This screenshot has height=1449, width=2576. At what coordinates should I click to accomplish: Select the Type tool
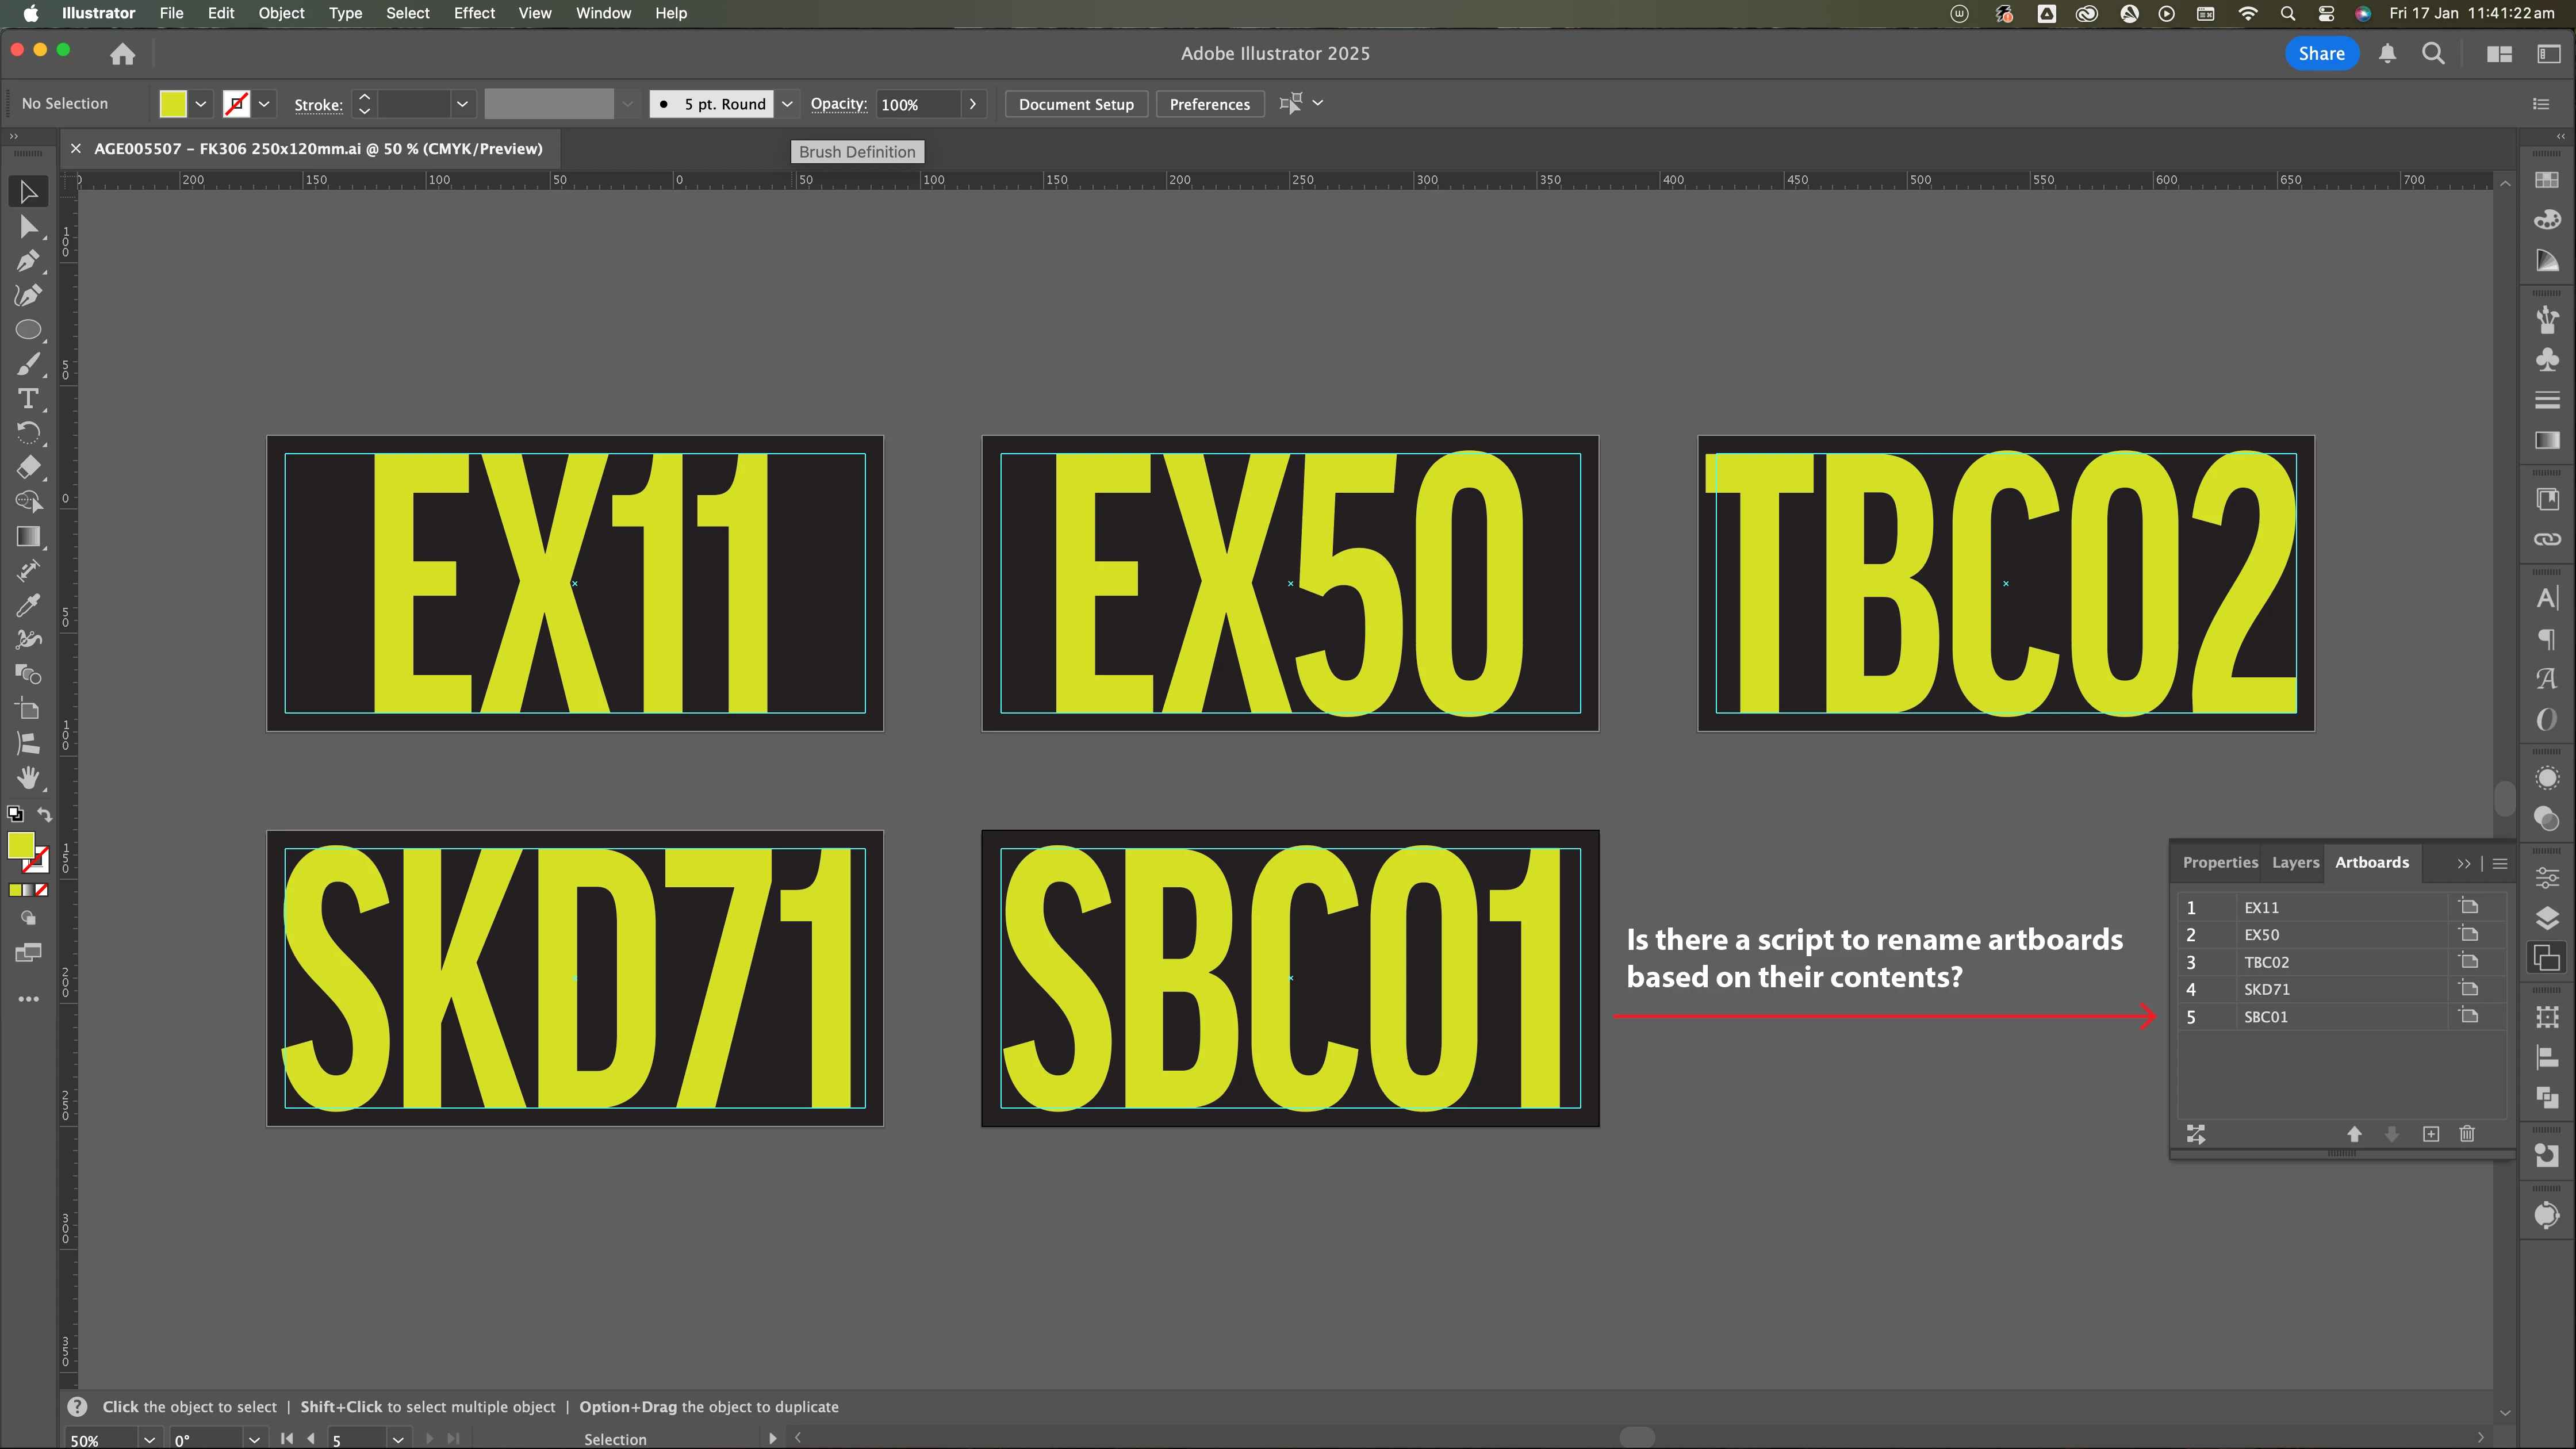coord(28,399)
